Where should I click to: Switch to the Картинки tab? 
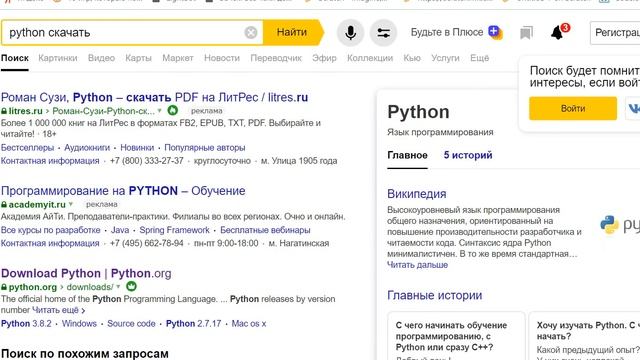pos(58,58)
